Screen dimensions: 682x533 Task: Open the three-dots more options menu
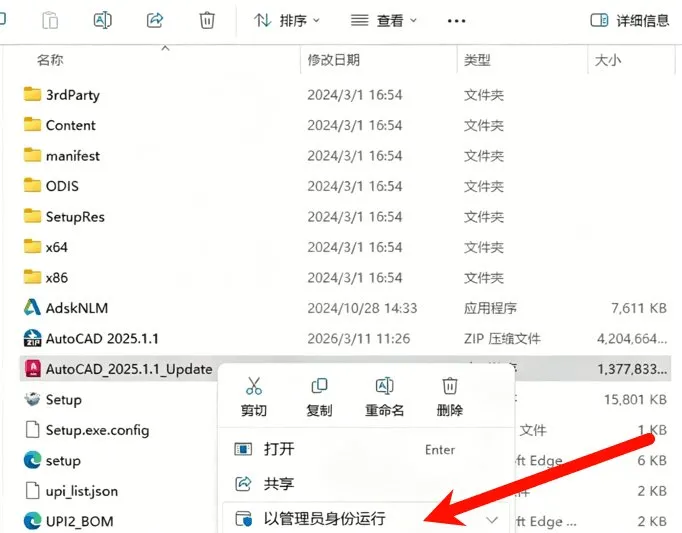tap(456, 21)
